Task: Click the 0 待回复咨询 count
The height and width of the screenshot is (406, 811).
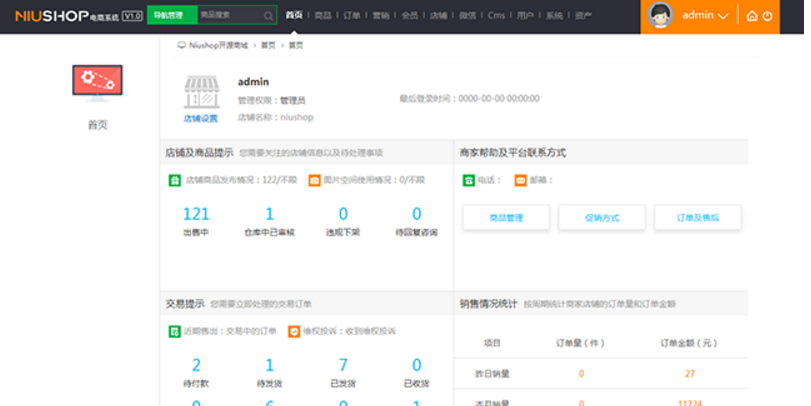Action: pyautogui.click(x=416, y=214)
